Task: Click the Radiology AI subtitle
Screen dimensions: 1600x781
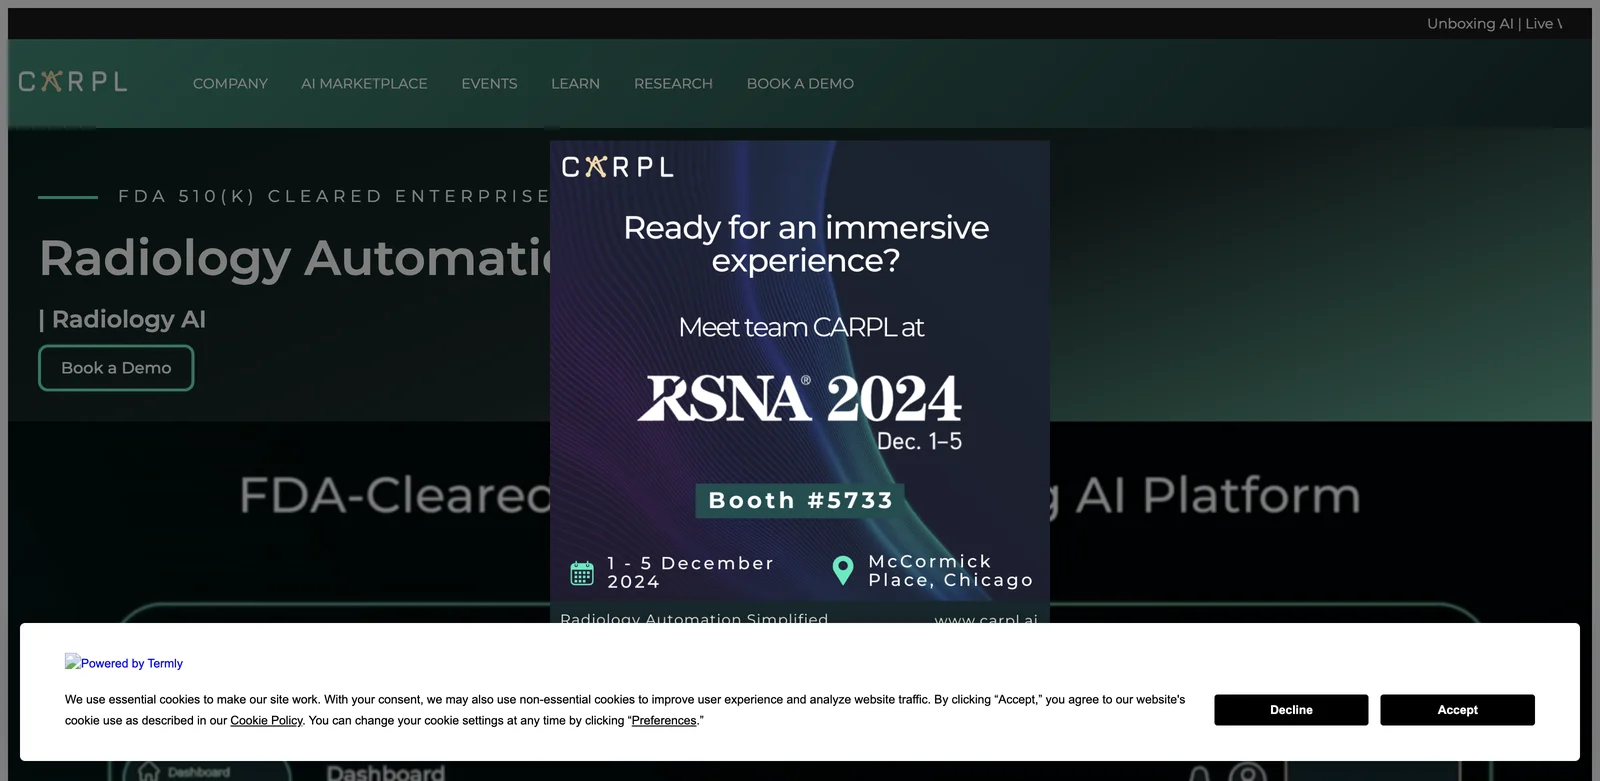Action: click(x=128, y=320)
